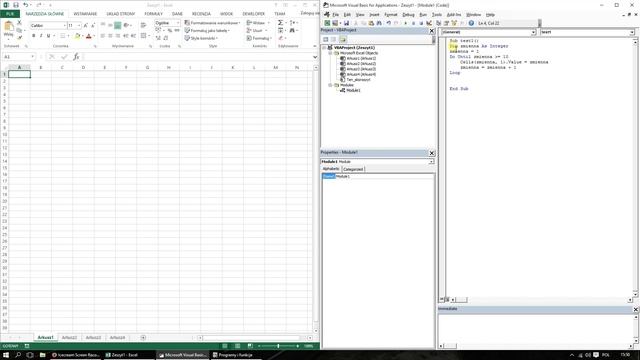The image size is (640, 360).
Task: Open the Module1 dropdown in Properties panel
Action: coord(431,162)
